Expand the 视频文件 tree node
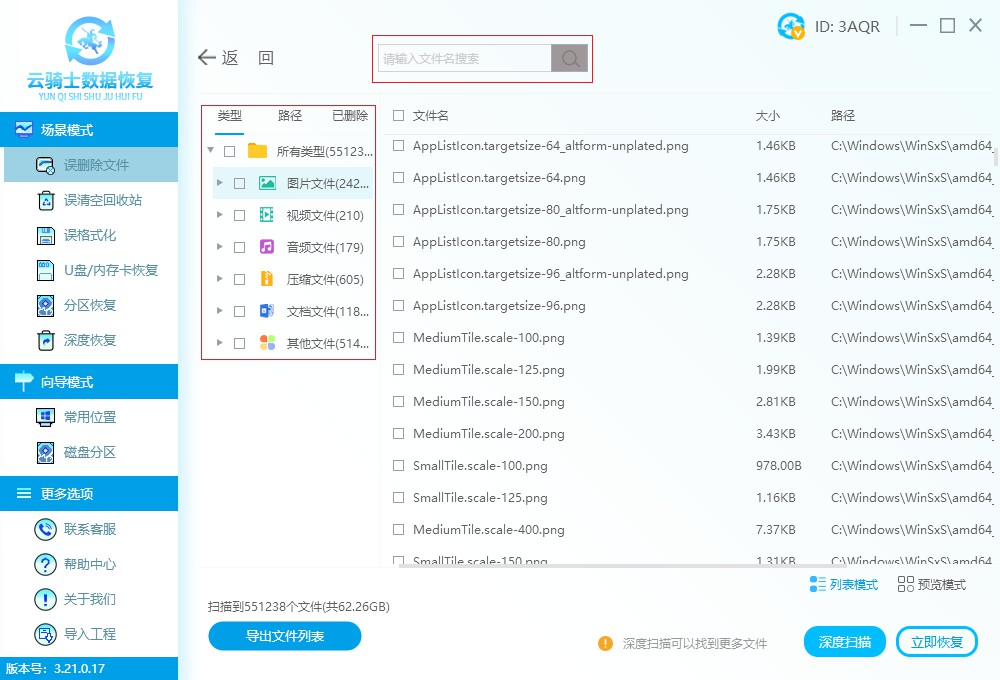This screenshot has width=1000, height=680. (220, 214)
